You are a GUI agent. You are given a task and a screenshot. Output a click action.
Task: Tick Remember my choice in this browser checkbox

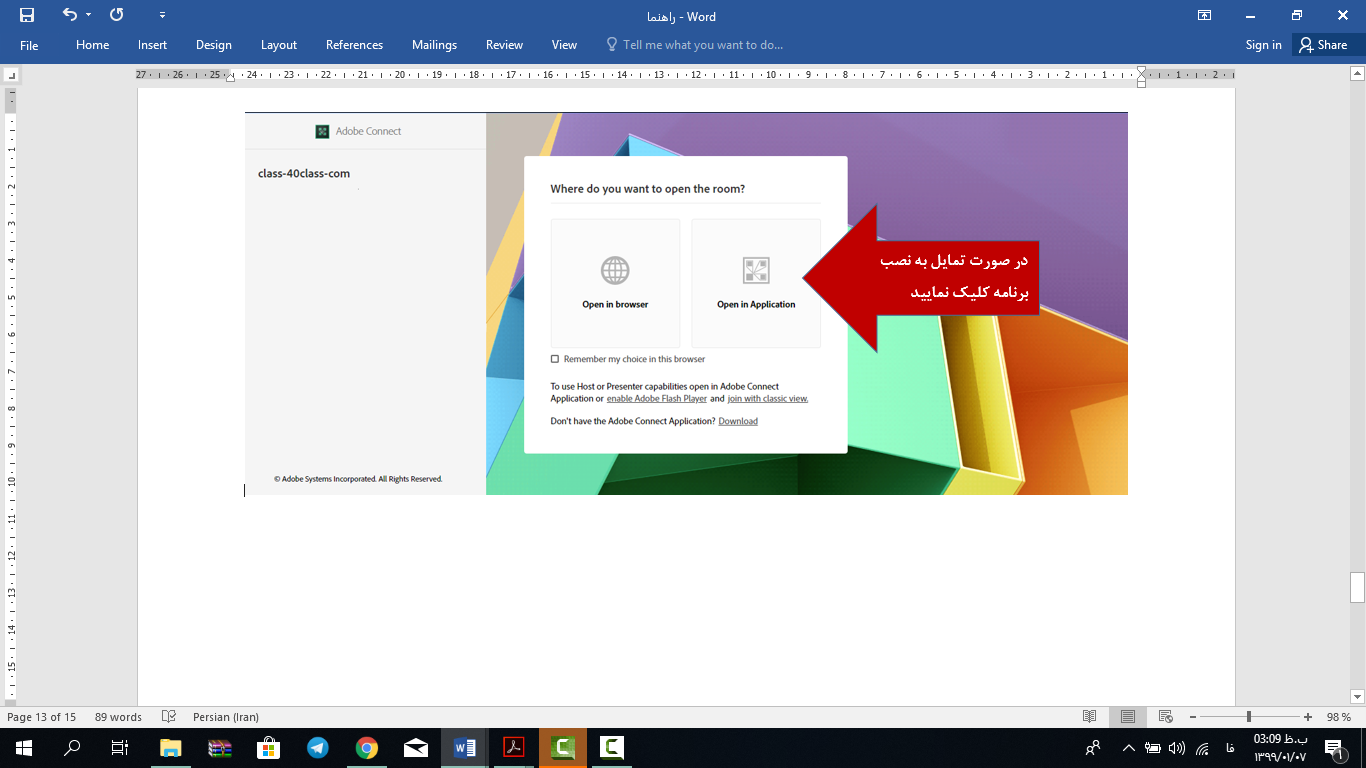coord(555,359)
